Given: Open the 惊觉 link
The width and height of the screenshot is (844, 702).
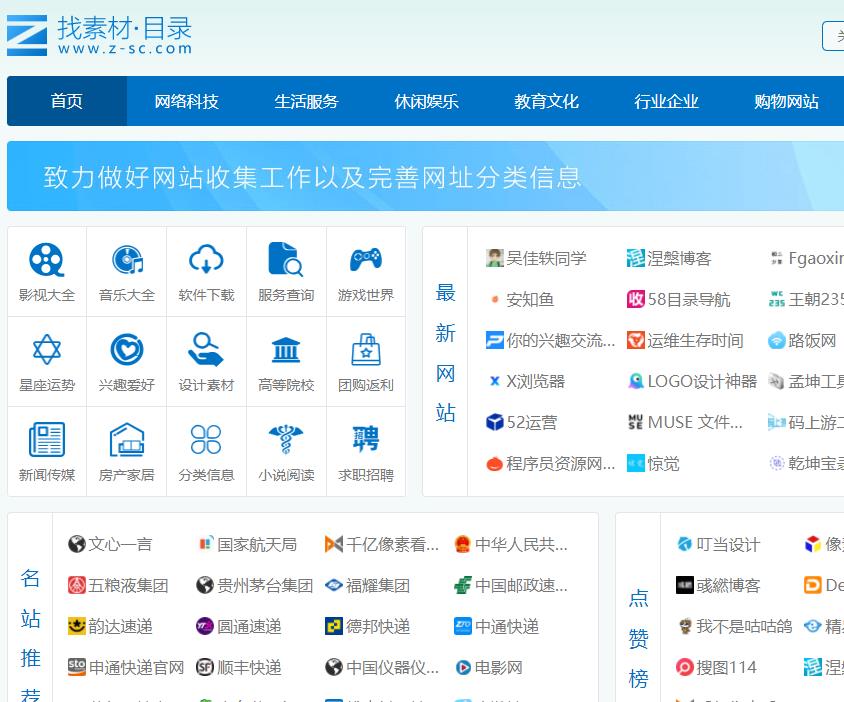Looking at the screenshot, I should click(663, 464).
